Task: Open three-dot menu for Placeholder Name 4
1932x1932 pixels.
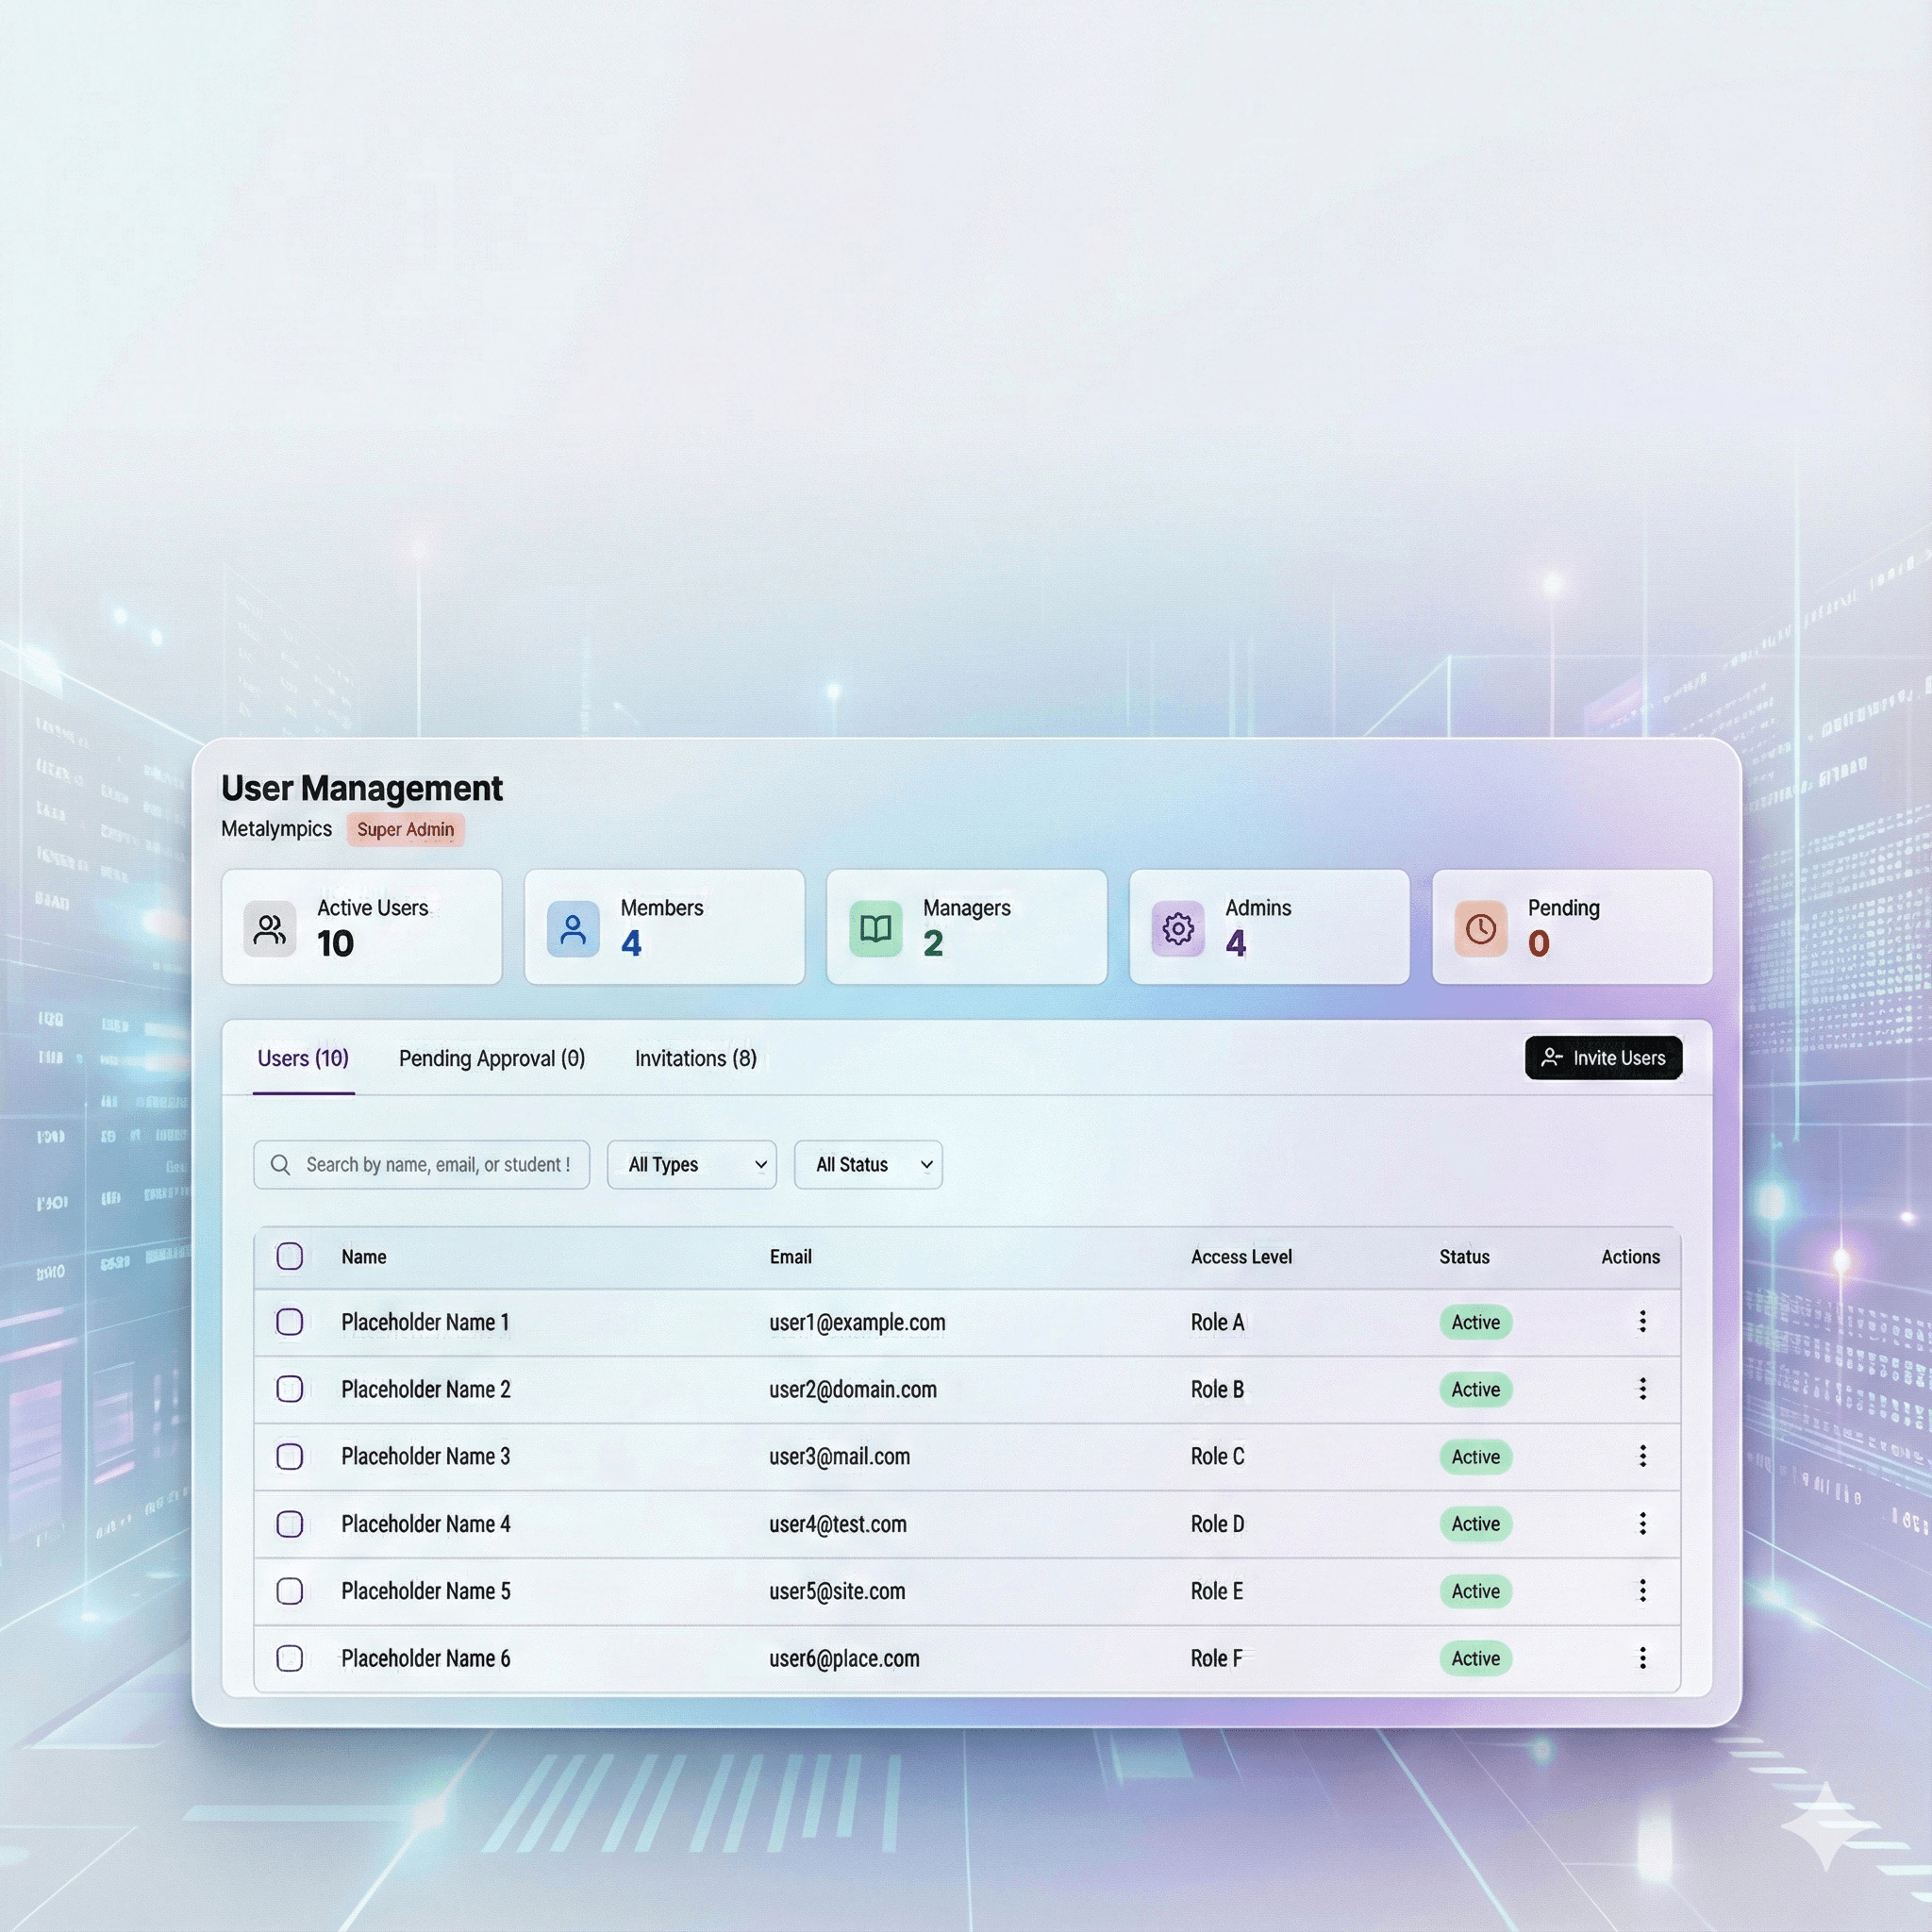Action: [1642, 1524]
